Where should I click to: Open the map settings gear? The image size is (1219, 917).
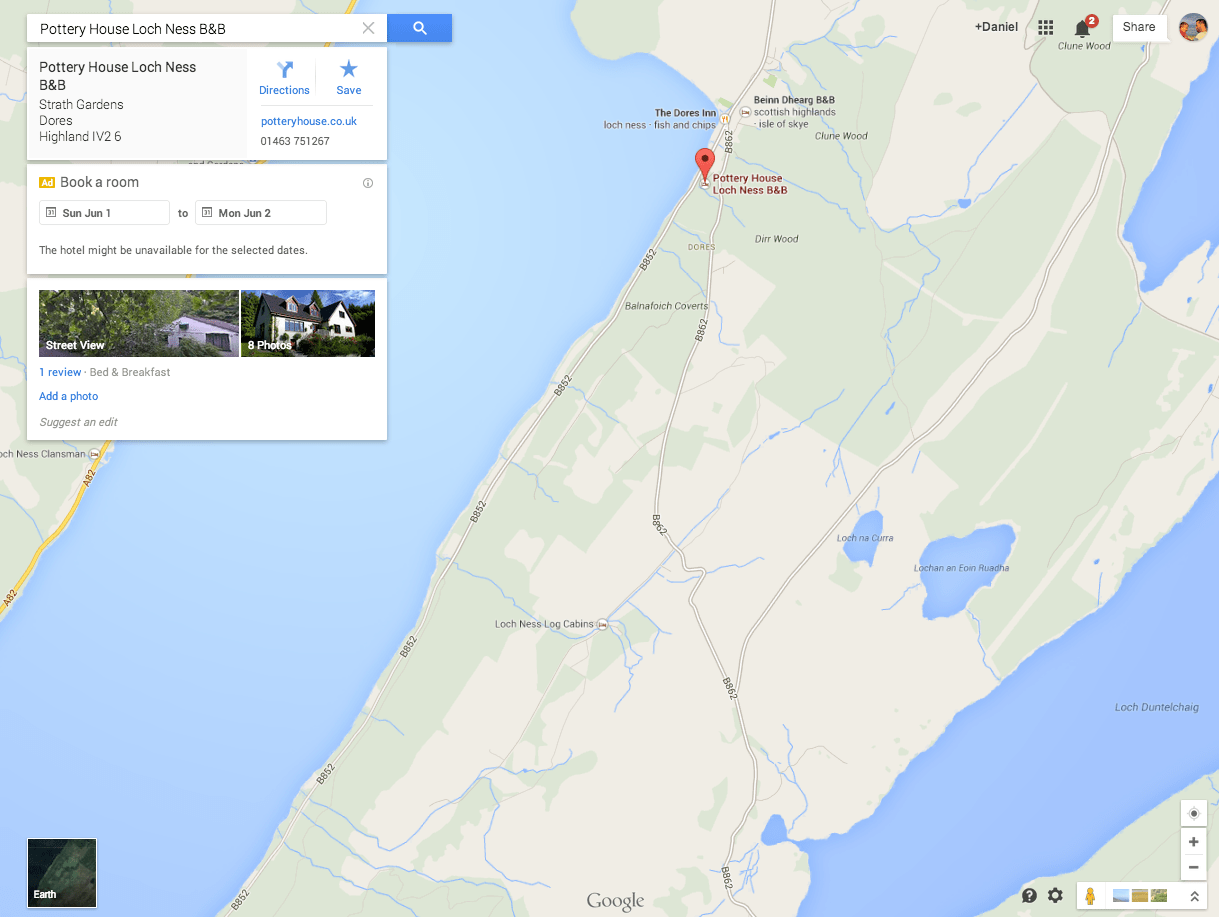click(1055, 895)
